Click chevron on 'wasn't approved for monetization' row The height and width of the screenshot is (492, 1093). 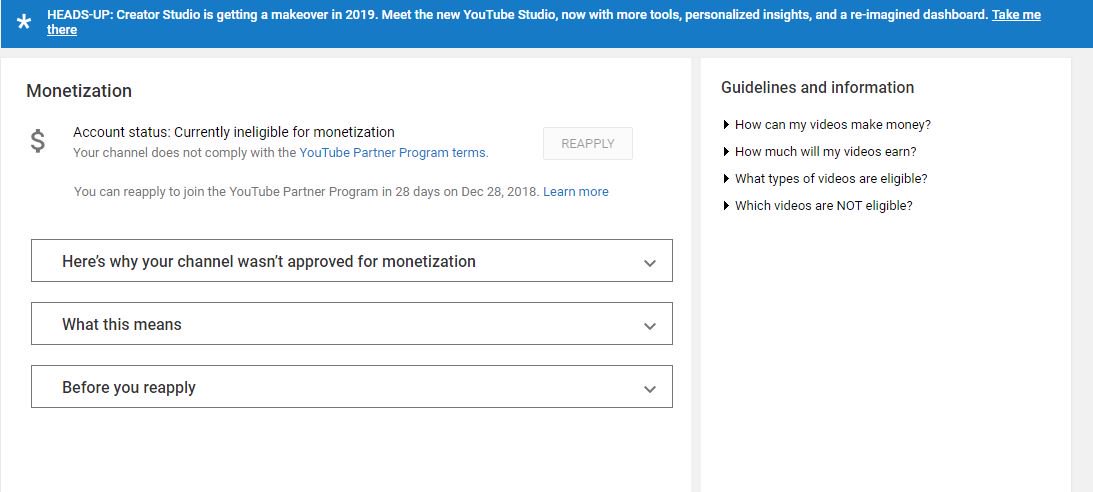coord(650,263)
